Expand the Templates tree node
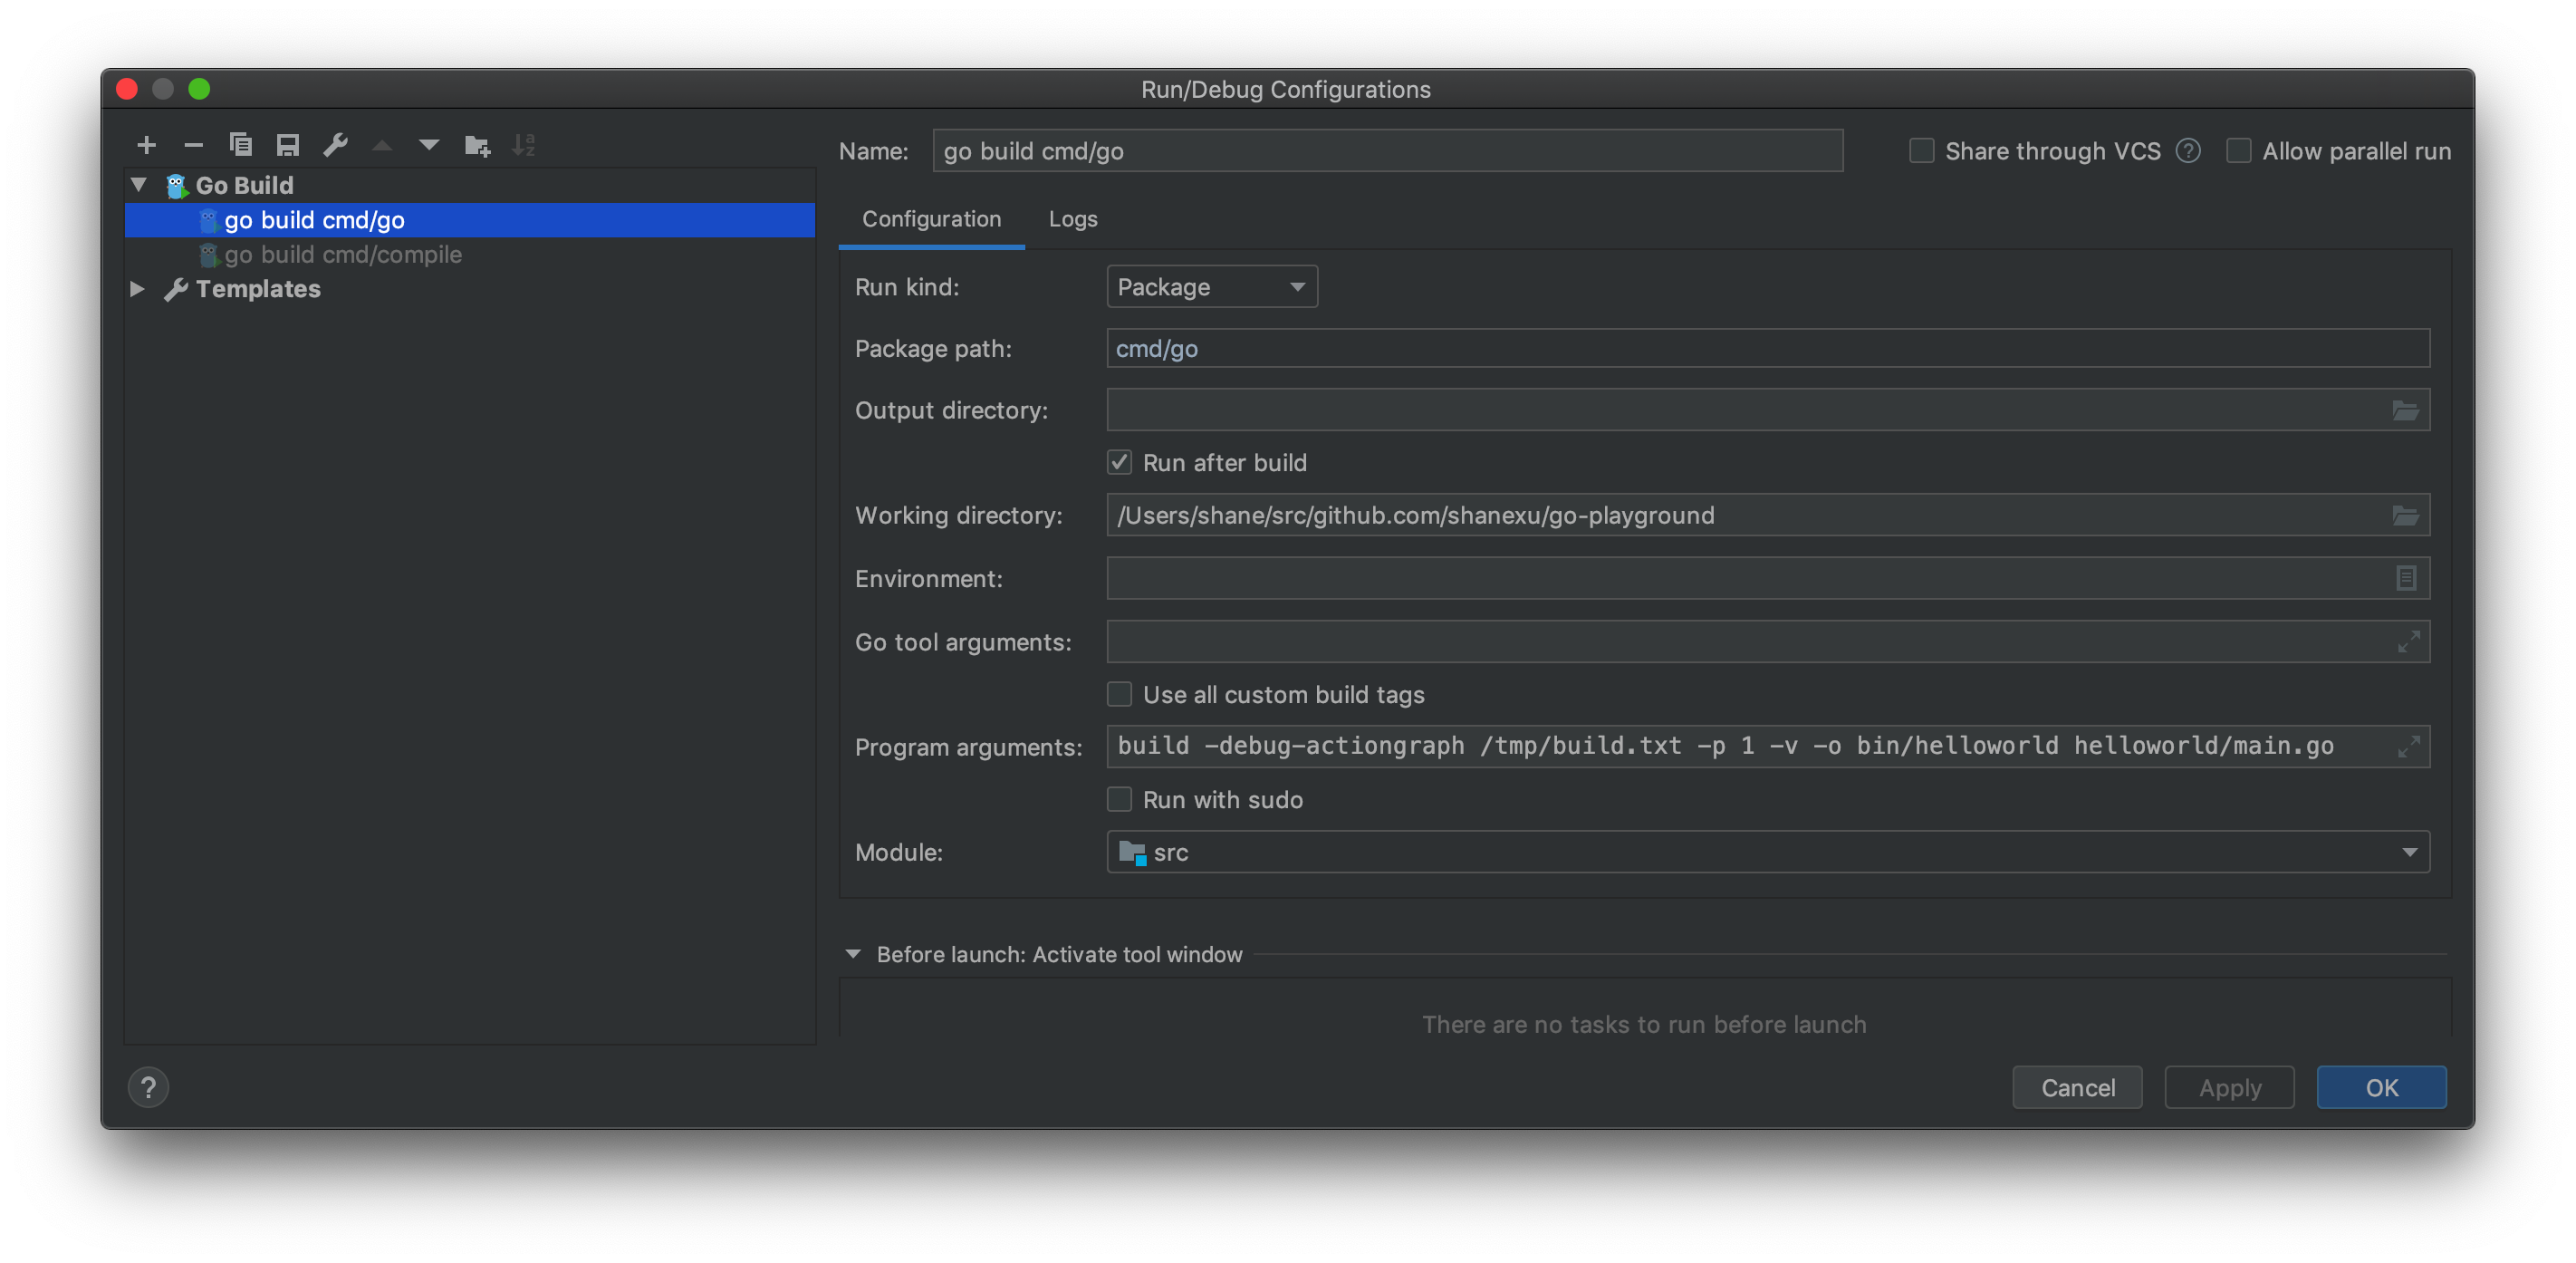2576x1263 pixels. tap(137, 289)
